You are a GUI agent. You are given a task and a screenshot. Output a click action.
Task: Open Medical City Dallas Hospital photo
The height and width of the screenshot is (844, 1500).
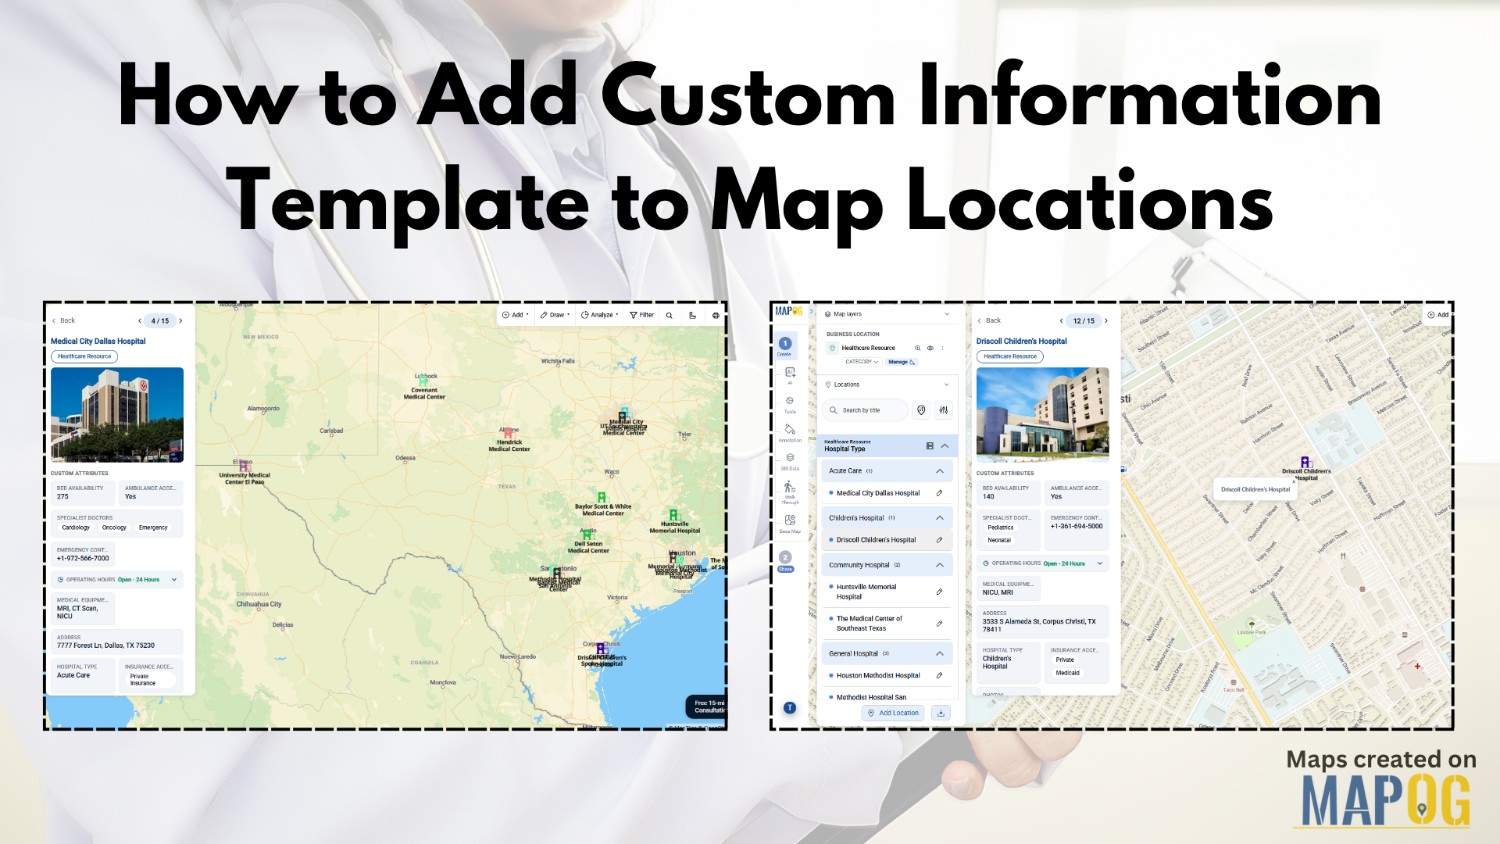(x=117, y=415)
